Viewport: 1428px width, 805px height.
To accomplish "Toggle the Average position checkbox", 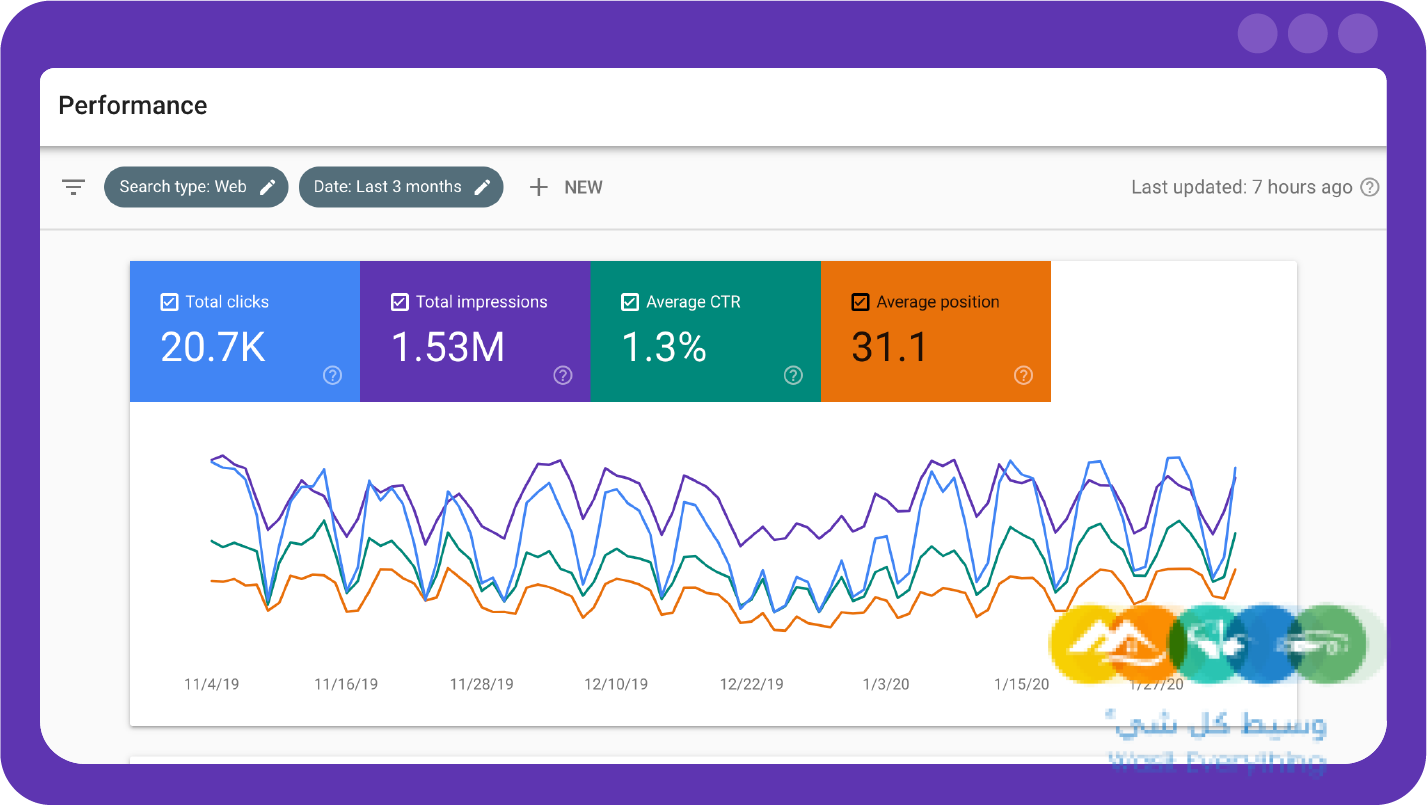I will 860,302.
